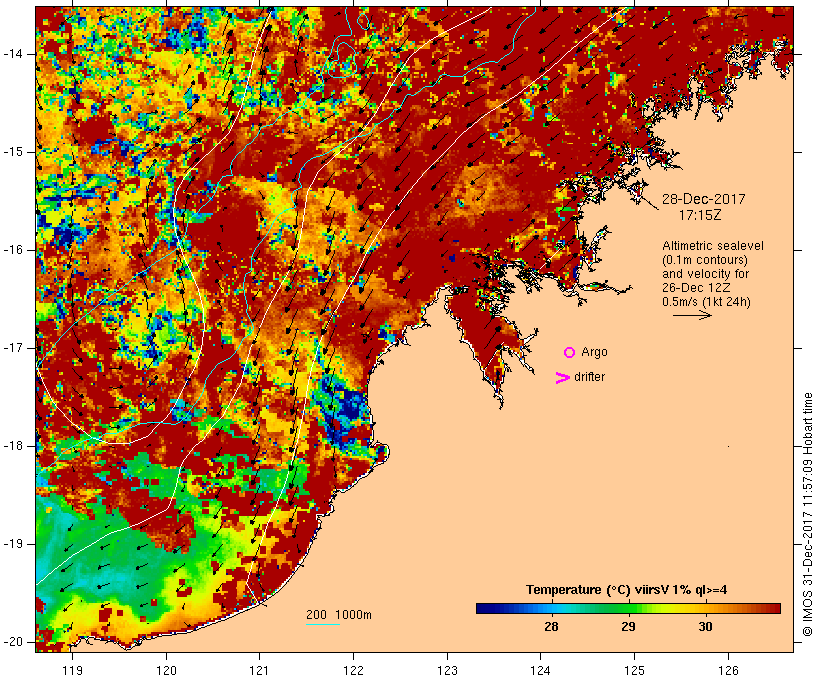The width and height of the screenshot is (820, 680).
Task: Click the temperature color bar
Action: tap(628, 608)
